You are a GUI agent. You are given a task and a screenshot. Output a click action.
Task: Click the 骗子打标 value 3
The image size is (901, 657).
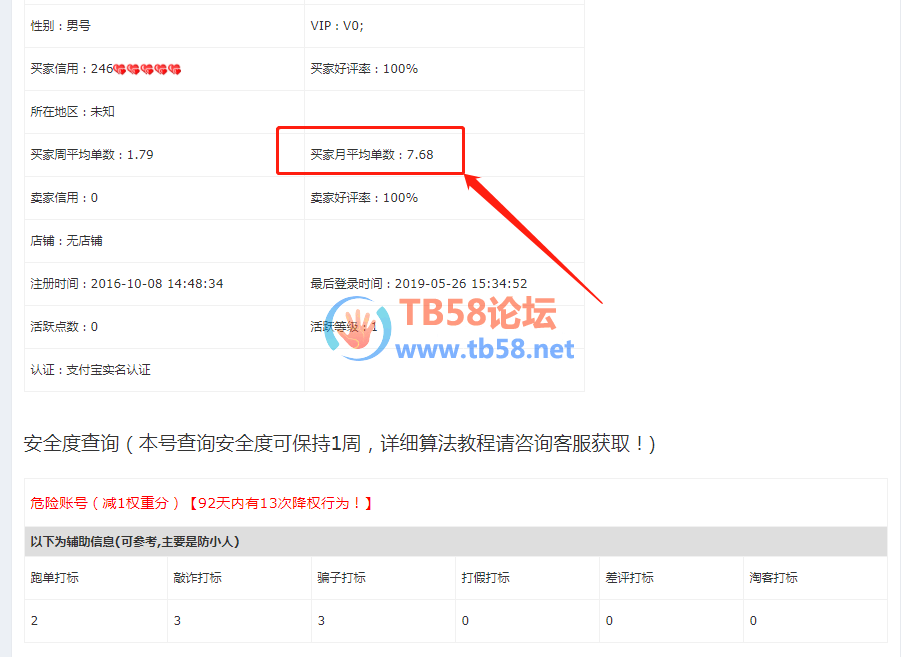(x=321, y=621)
